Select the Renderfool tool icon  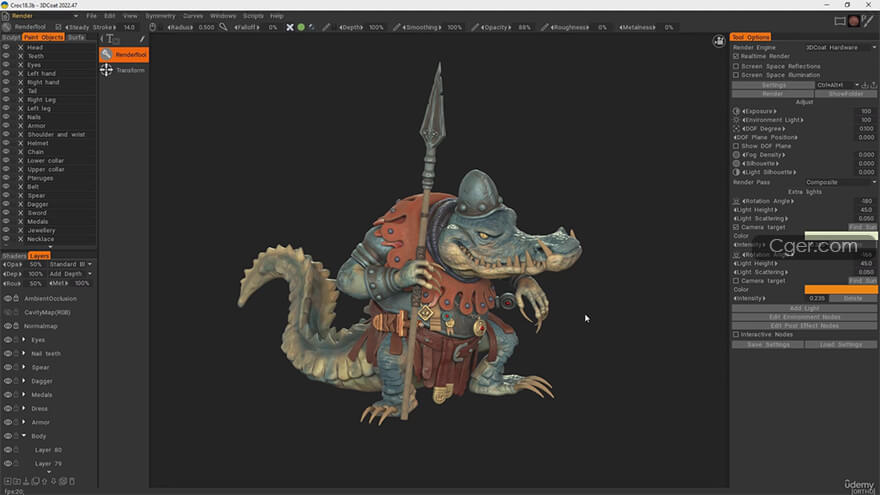107,54
